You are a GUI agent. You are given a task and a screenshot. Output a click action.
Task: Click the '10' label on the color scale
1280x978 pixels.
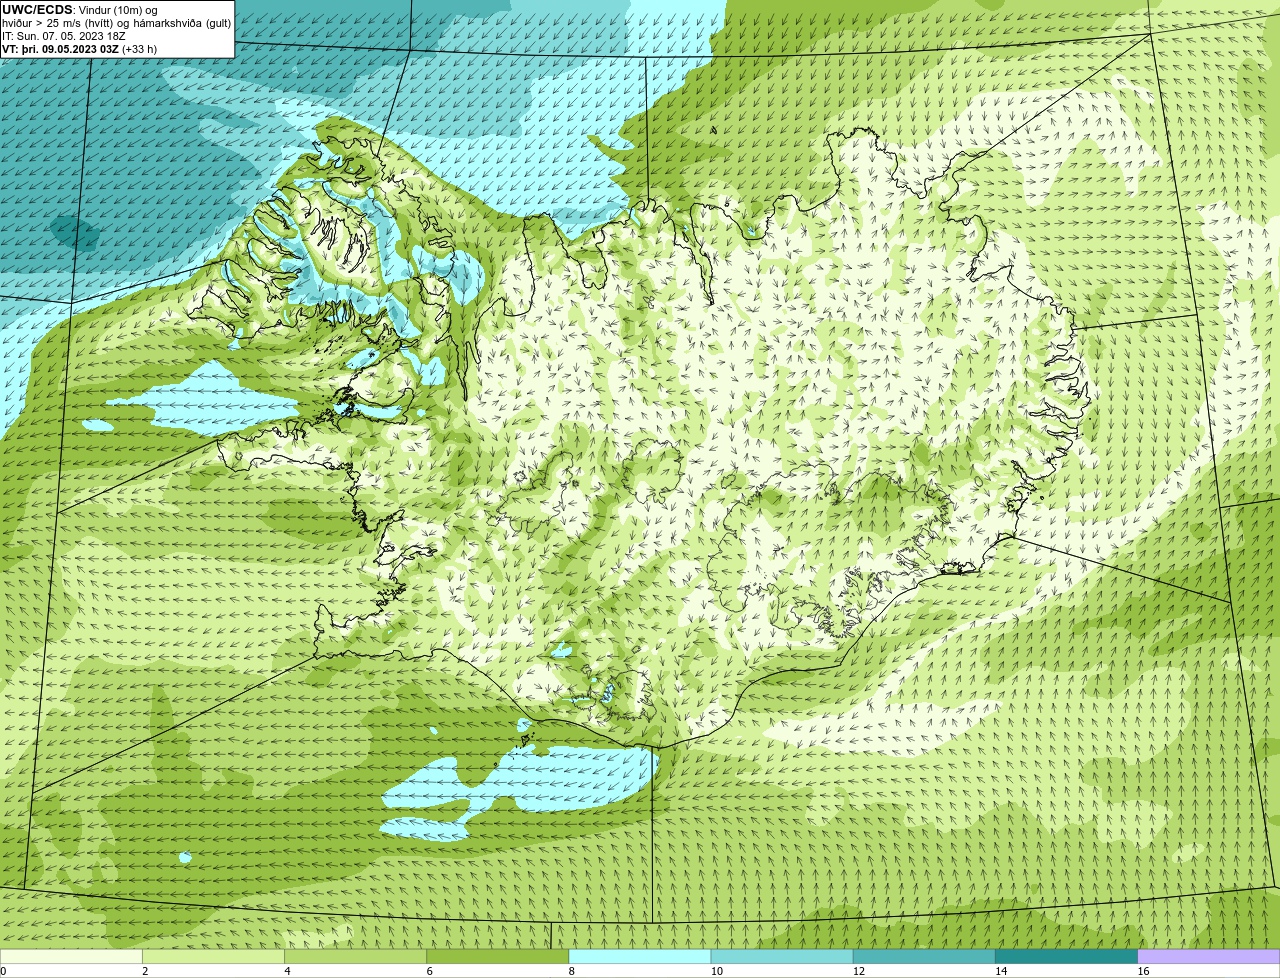(716, 971)
